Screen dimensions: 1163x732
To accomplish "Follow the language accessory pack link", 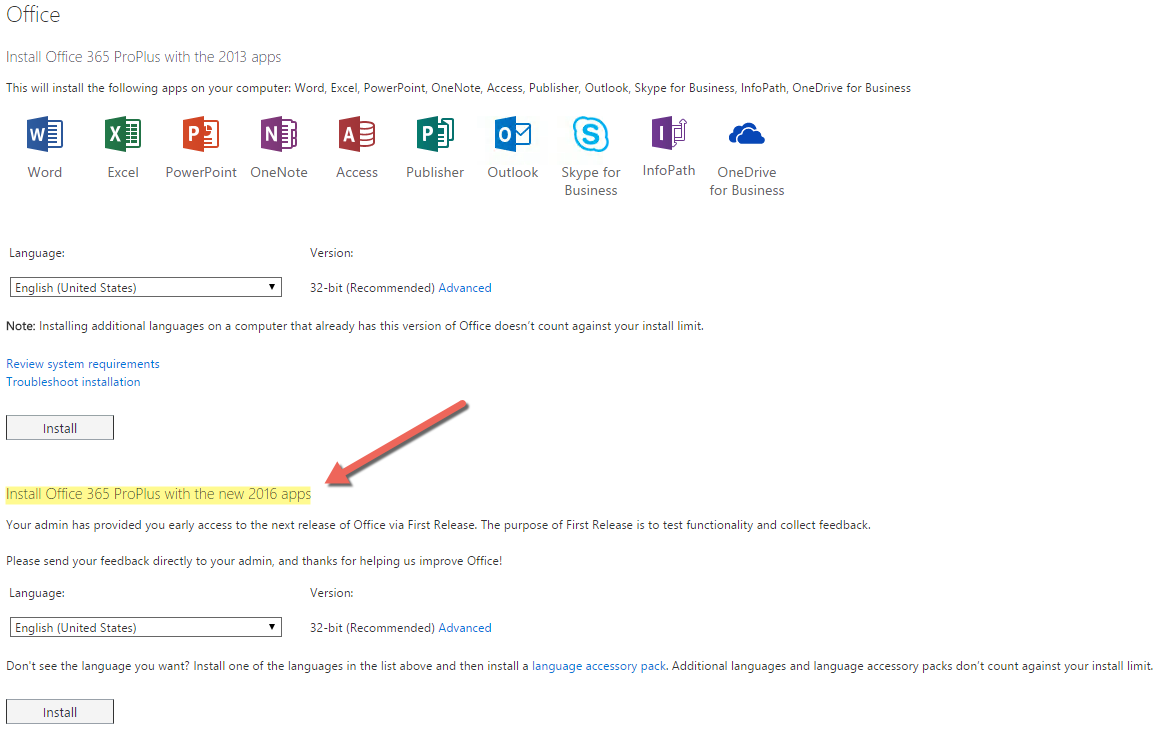I will (x=599, y=666).
